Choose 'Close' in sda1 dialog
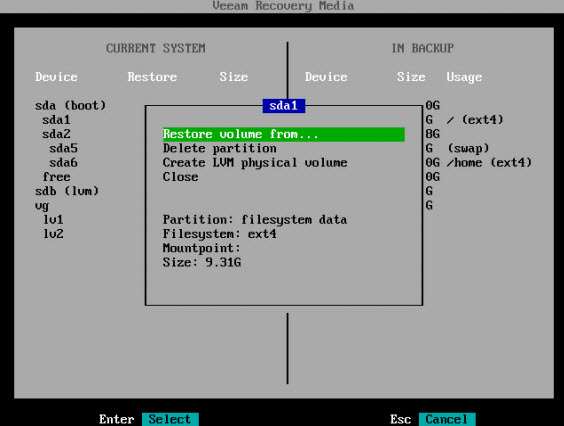 [x=181, y=177]
